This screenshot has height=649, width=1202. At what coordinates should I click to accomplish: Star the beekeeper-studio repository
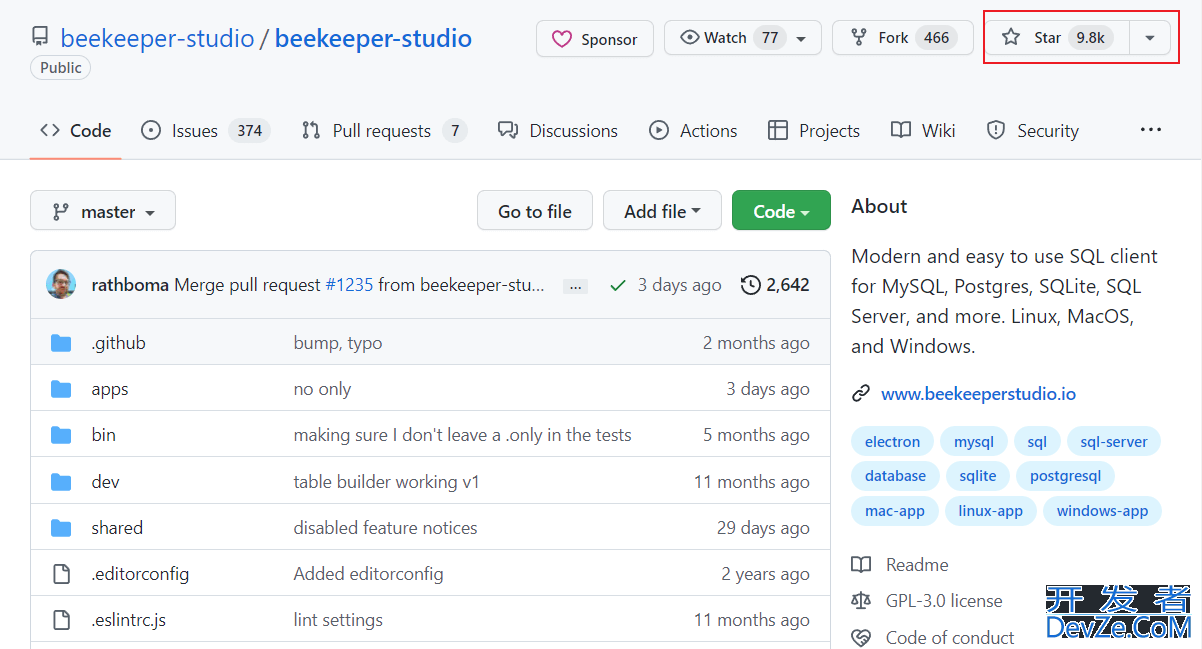coord(1056,38)
